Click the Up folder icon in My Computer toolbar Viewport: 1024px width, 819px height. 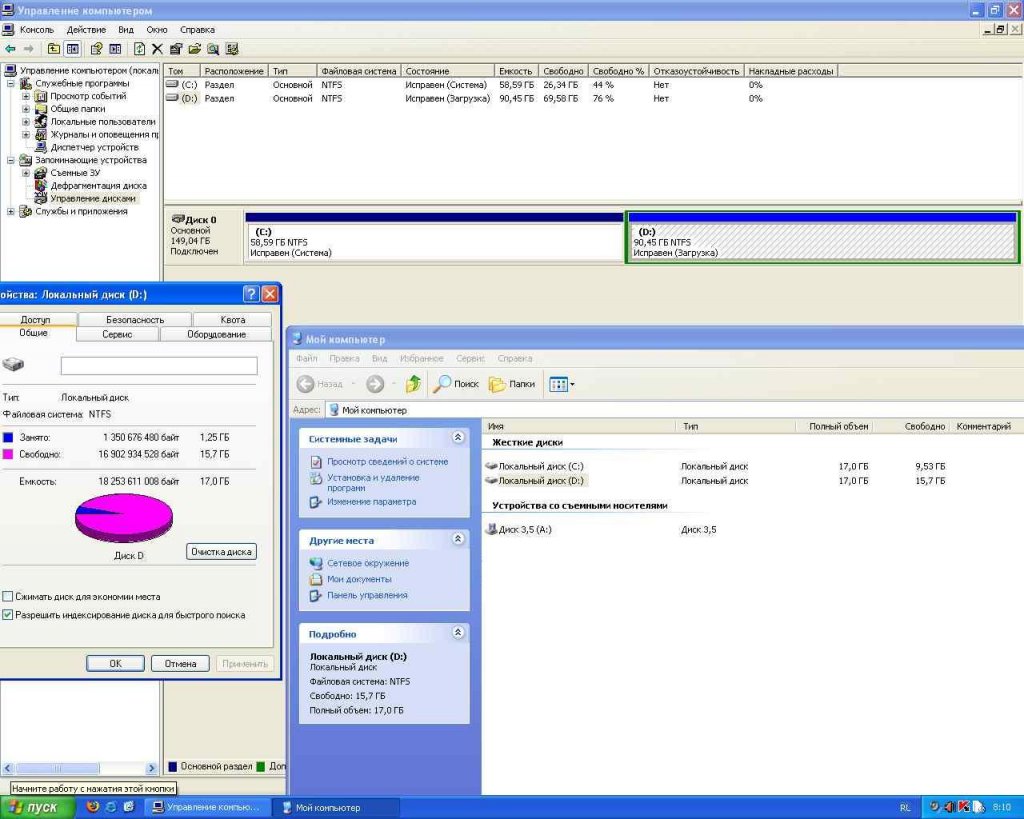[413, 384]
